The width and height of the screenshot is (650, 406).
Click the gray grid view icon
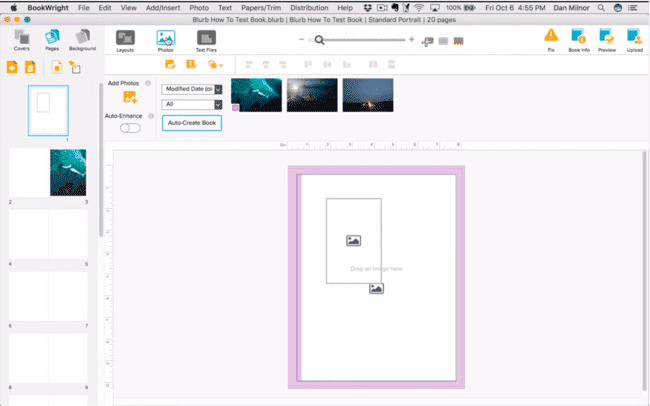tap(443, 41)
